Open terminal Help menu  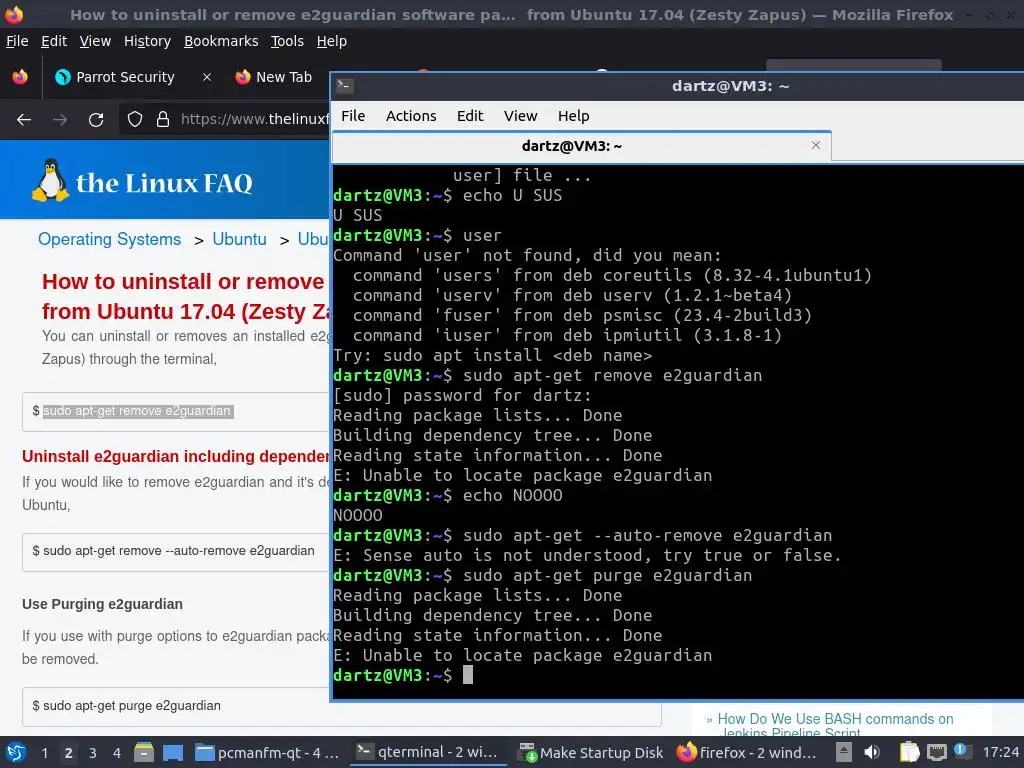click(573, 116)
